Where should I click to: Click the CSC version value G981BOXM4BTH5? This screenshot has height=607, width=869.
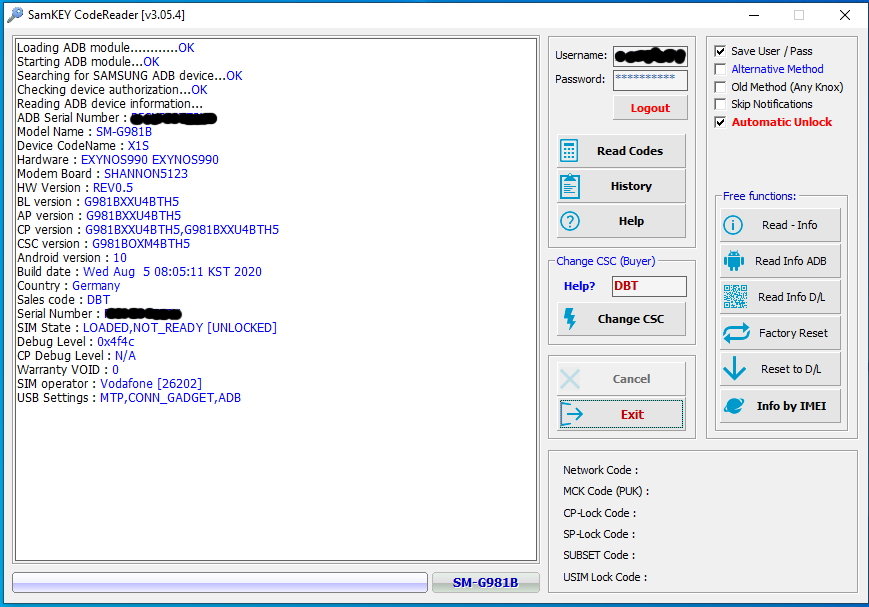pos(141,244)
